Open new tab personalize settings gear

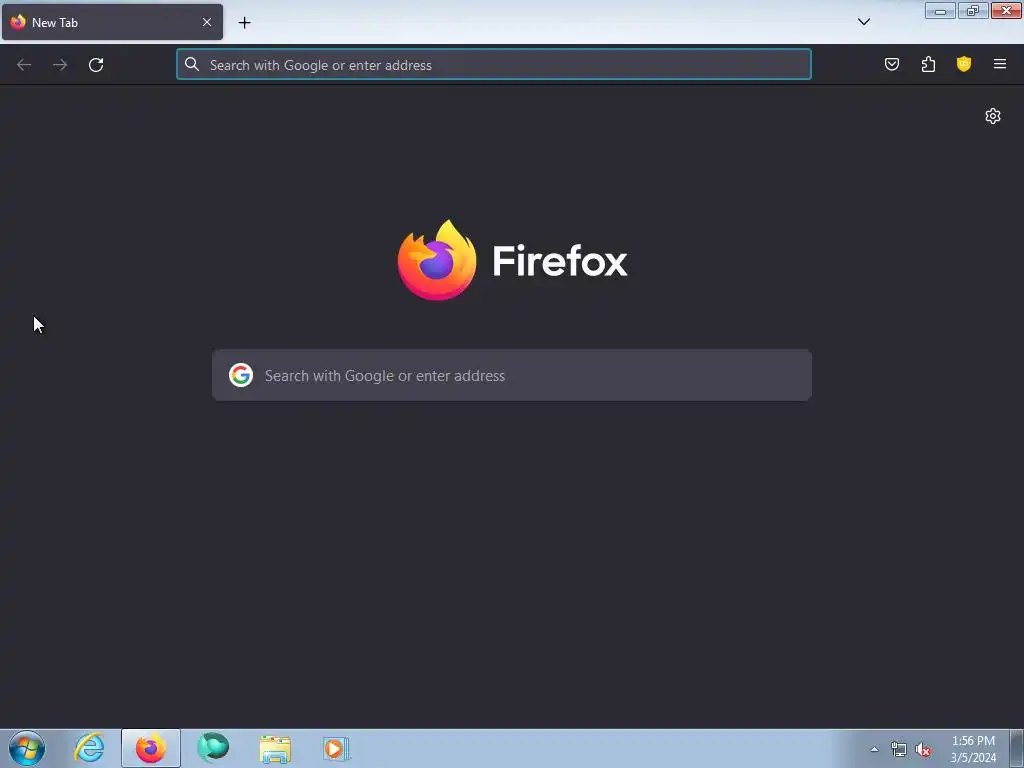pyautogui.click(x=993, y=116)
